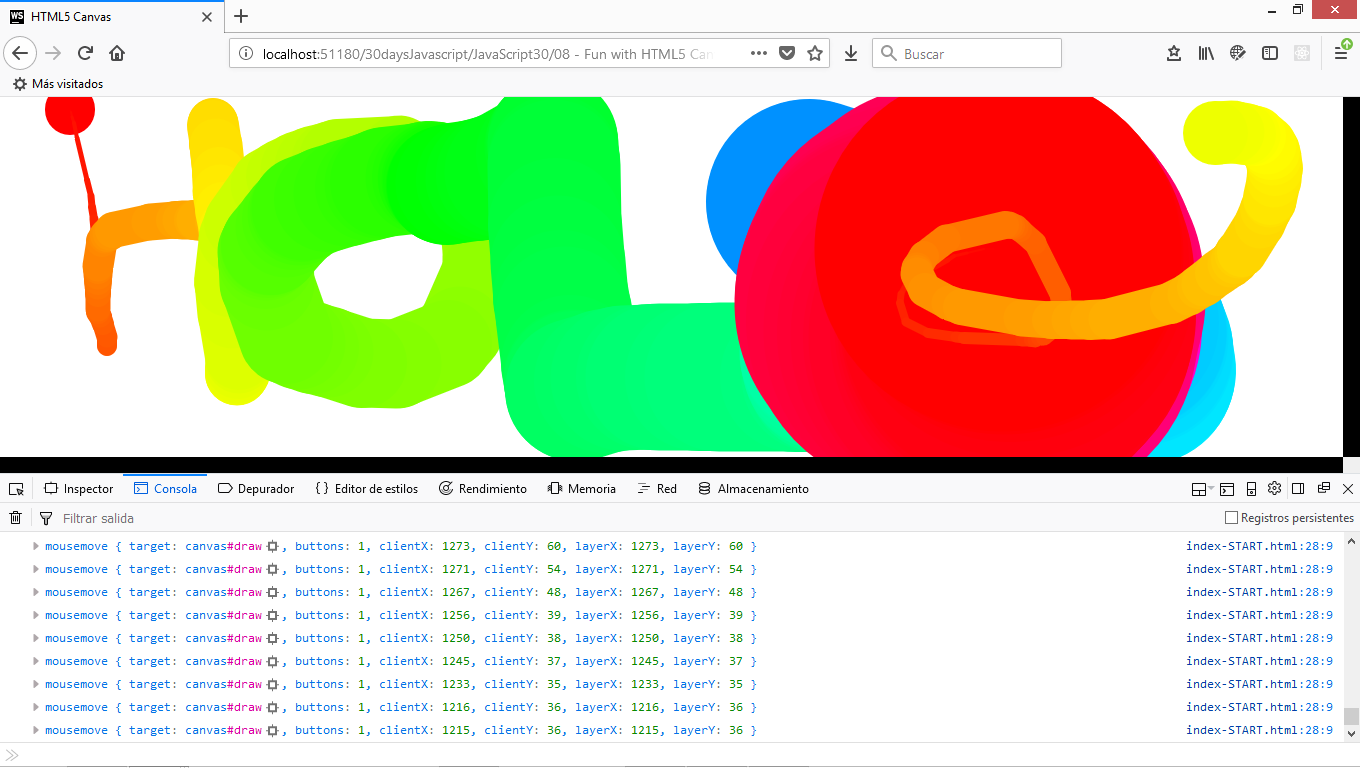Toggle the browser sidebar icon

click(1269, 52)
